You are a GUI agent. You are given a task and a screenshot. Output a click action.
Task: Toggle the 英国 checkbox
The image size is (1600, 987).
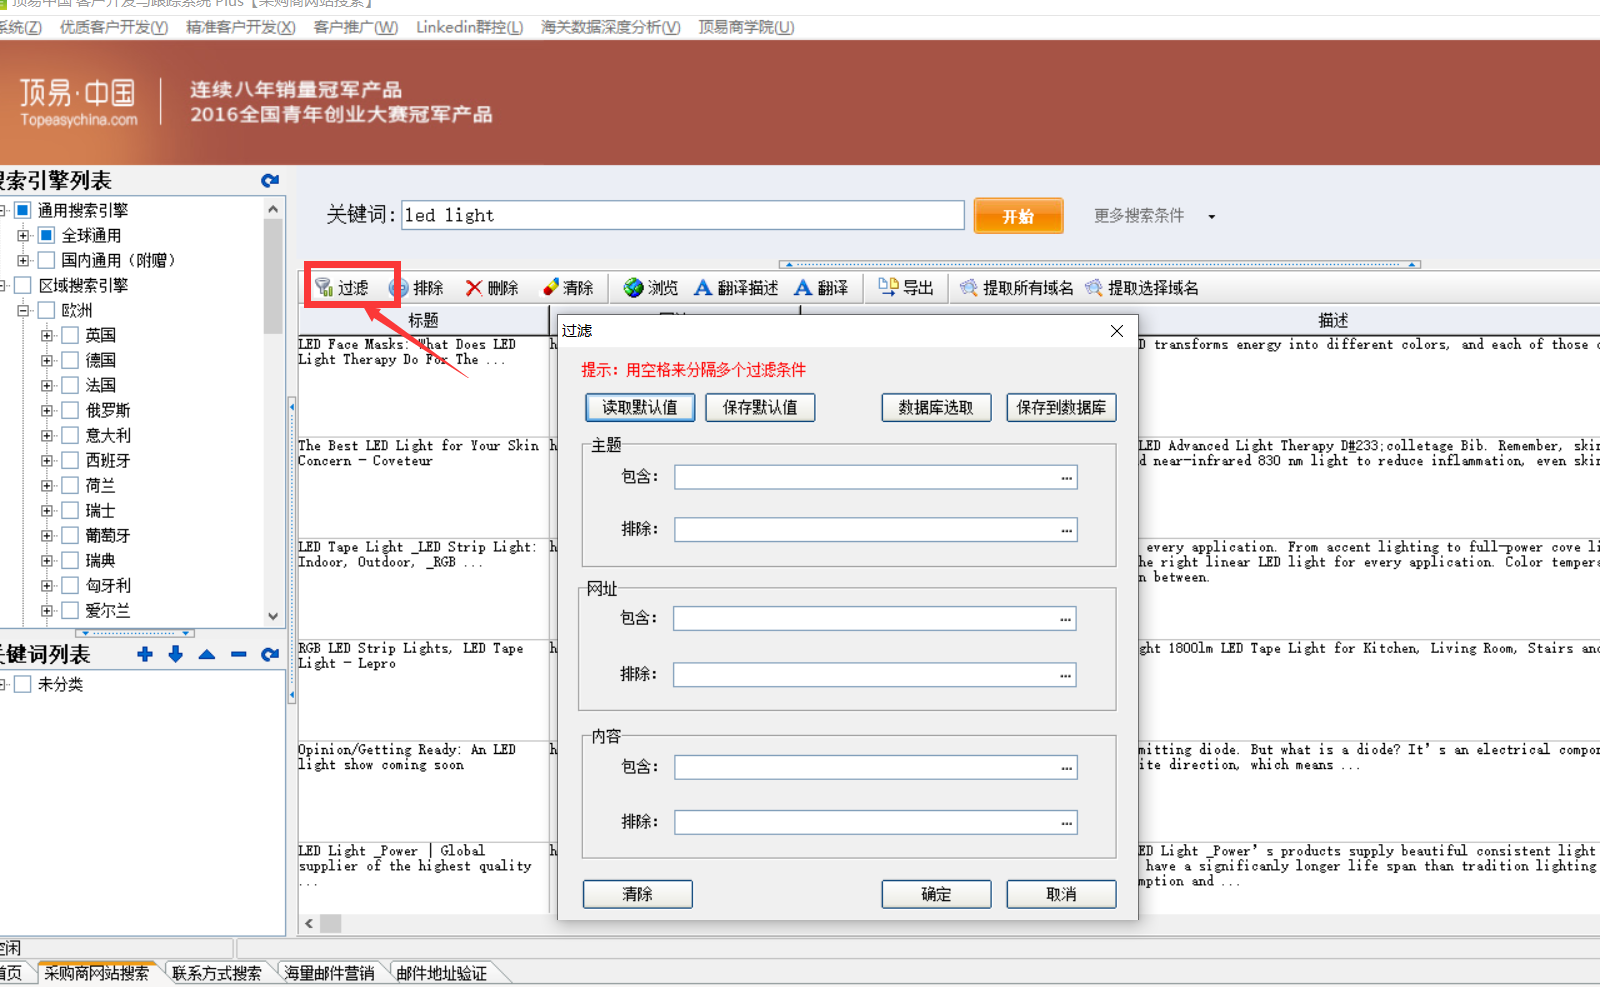coord(70,335)
